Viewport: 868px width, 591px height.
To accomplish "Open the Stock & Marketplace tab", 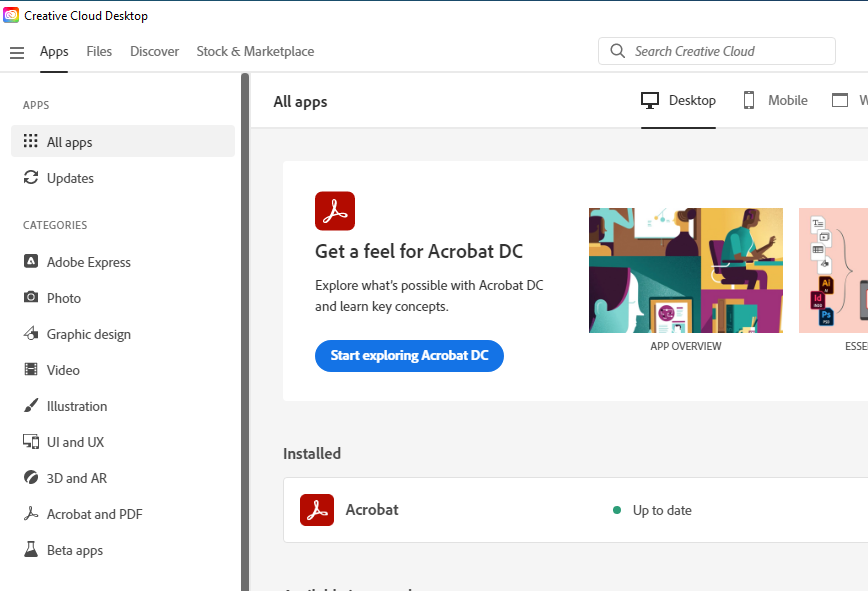I will pos(255,51).
